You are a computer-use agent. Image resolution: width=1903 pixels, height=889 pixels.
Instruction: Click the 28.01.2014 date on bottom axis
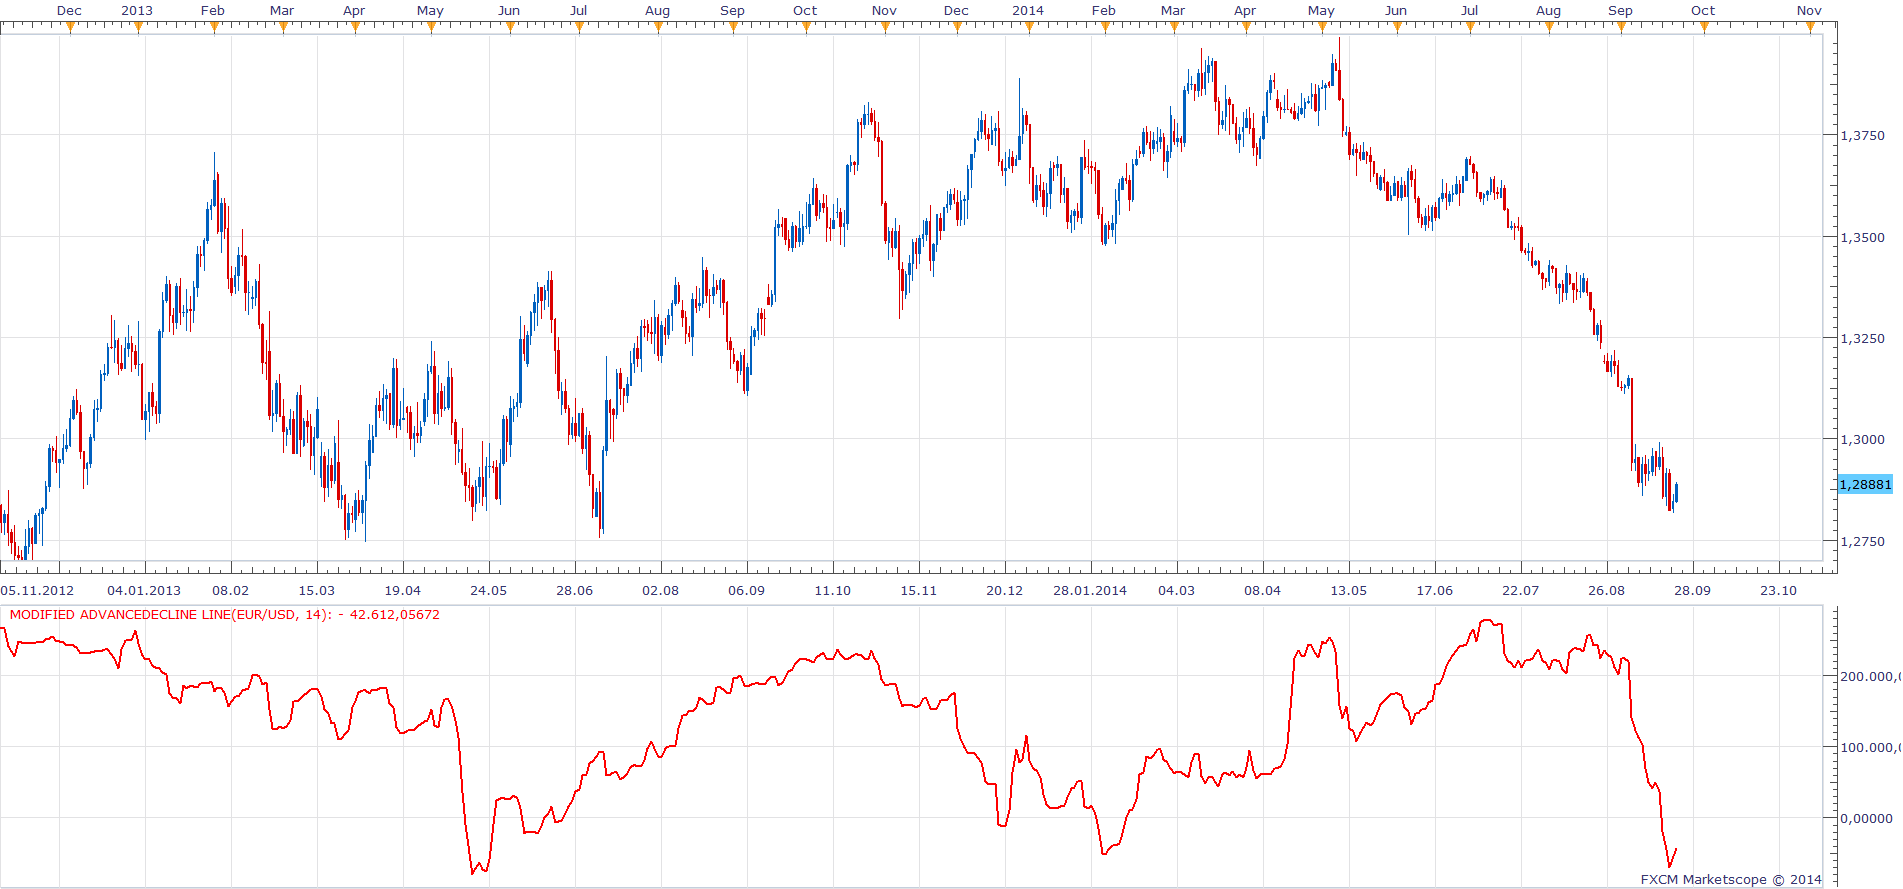pyautogui.click(x=1090, y=590)
